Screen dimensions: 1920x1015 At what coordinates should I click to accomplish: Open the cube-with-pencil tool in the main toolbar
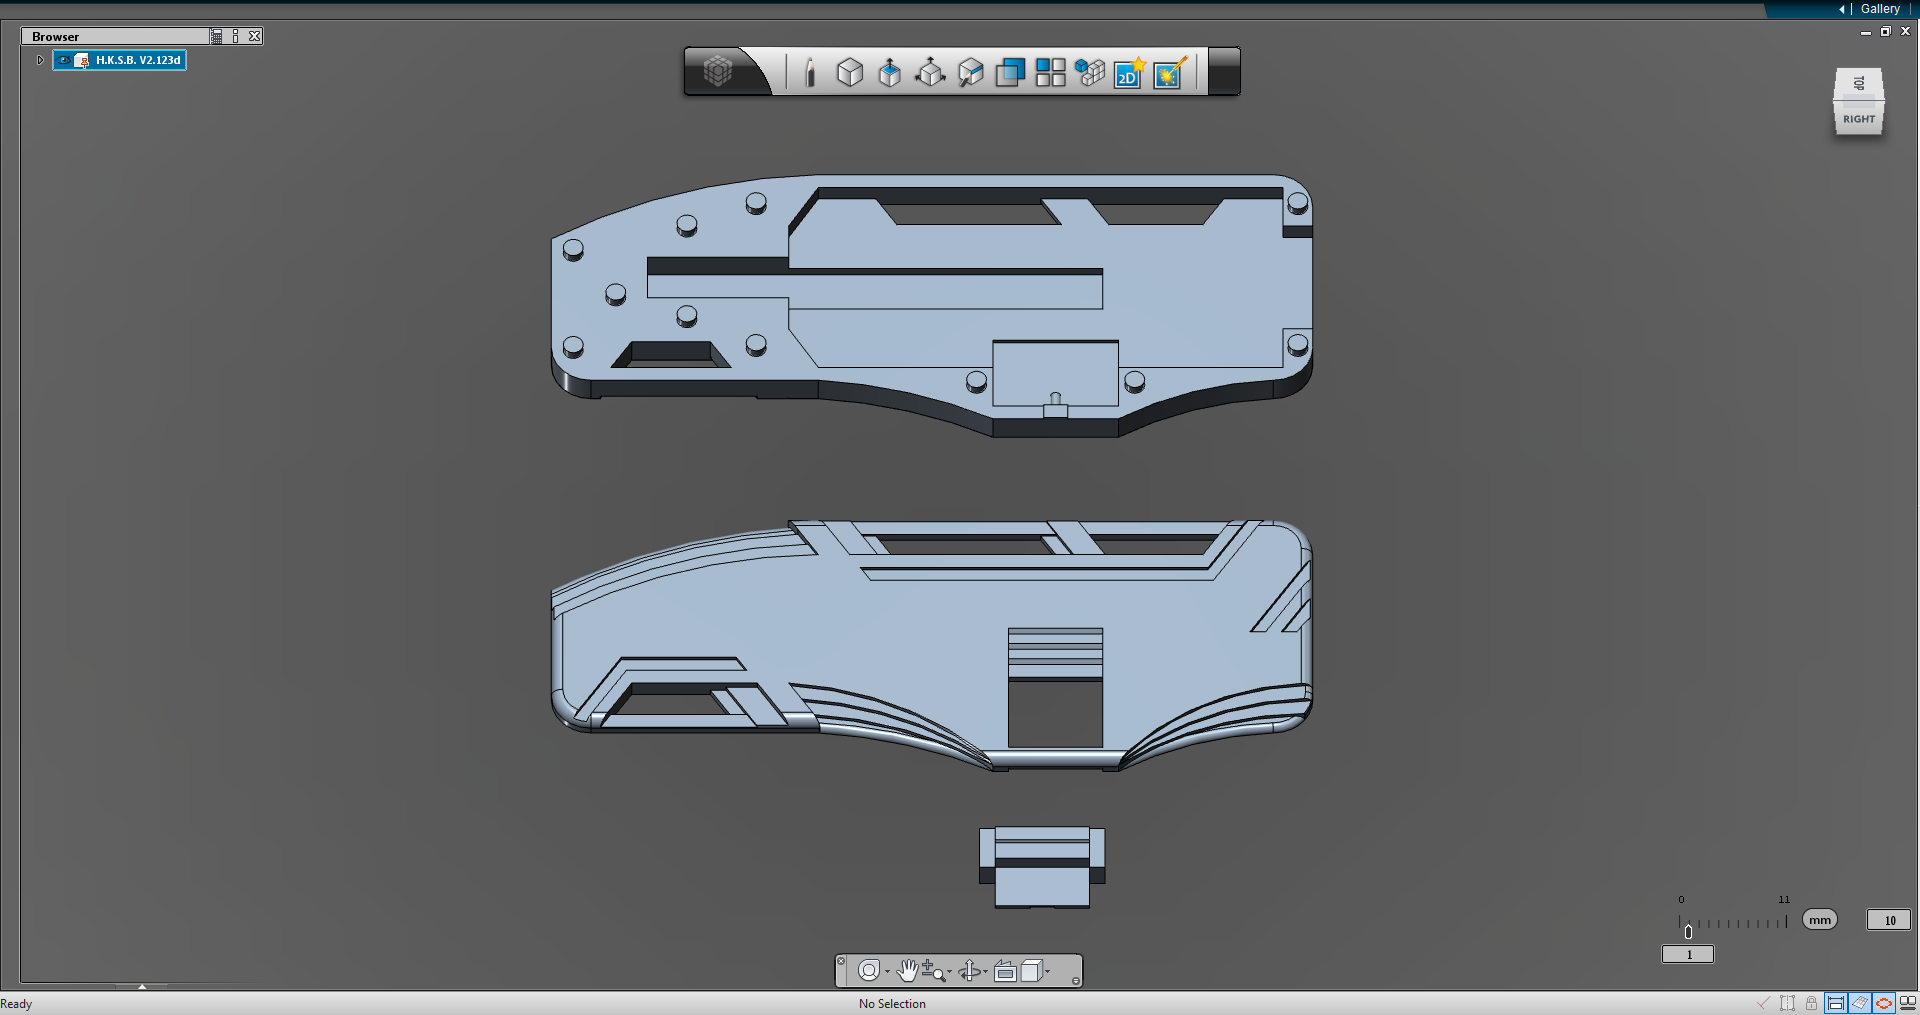(970, 72)
